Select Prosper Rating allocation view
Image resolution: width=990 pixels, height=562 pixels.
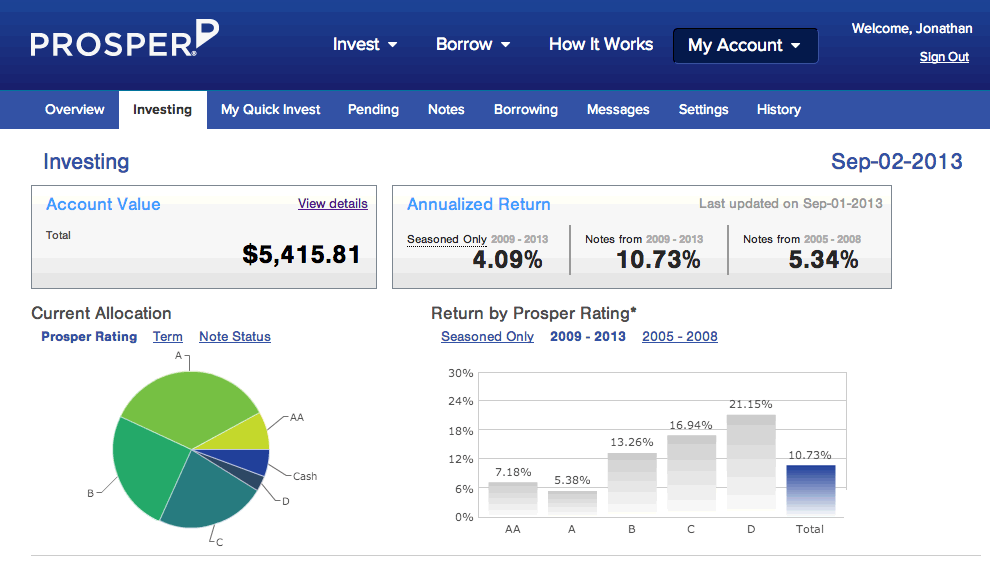coord(89,337)
